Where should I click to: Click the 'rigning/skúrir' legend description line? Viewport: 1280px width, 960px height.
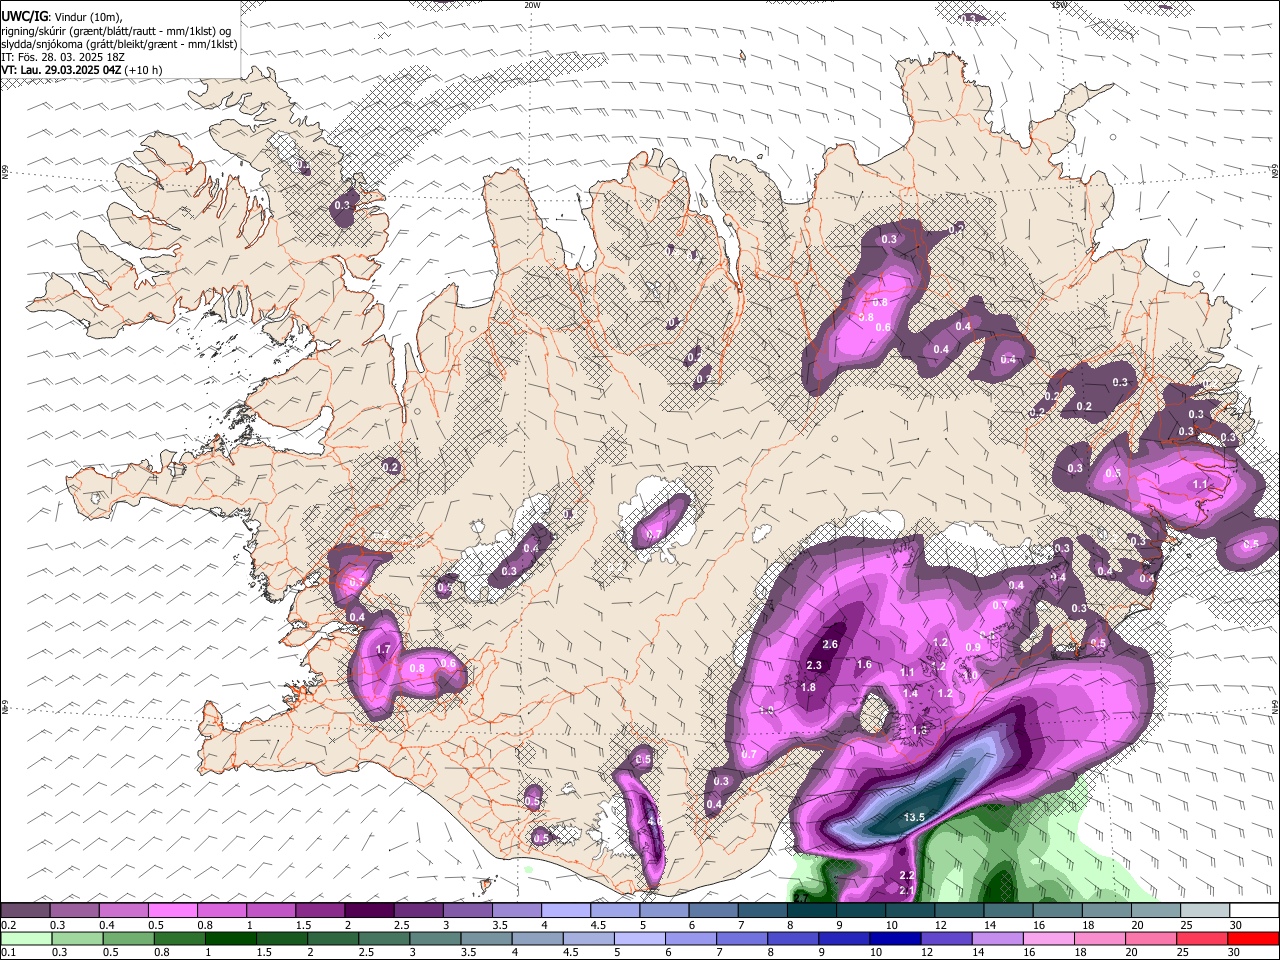coord(116,30)
